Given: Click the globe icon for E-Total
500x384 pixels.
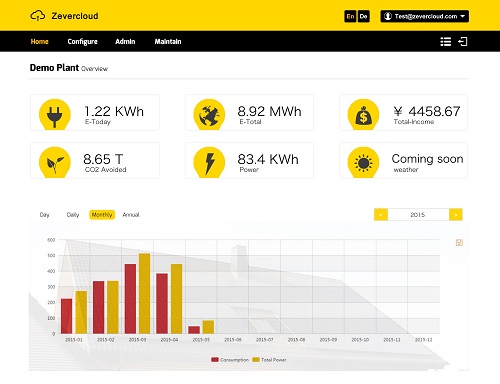Looking at the screenshot, I should 209,114.
